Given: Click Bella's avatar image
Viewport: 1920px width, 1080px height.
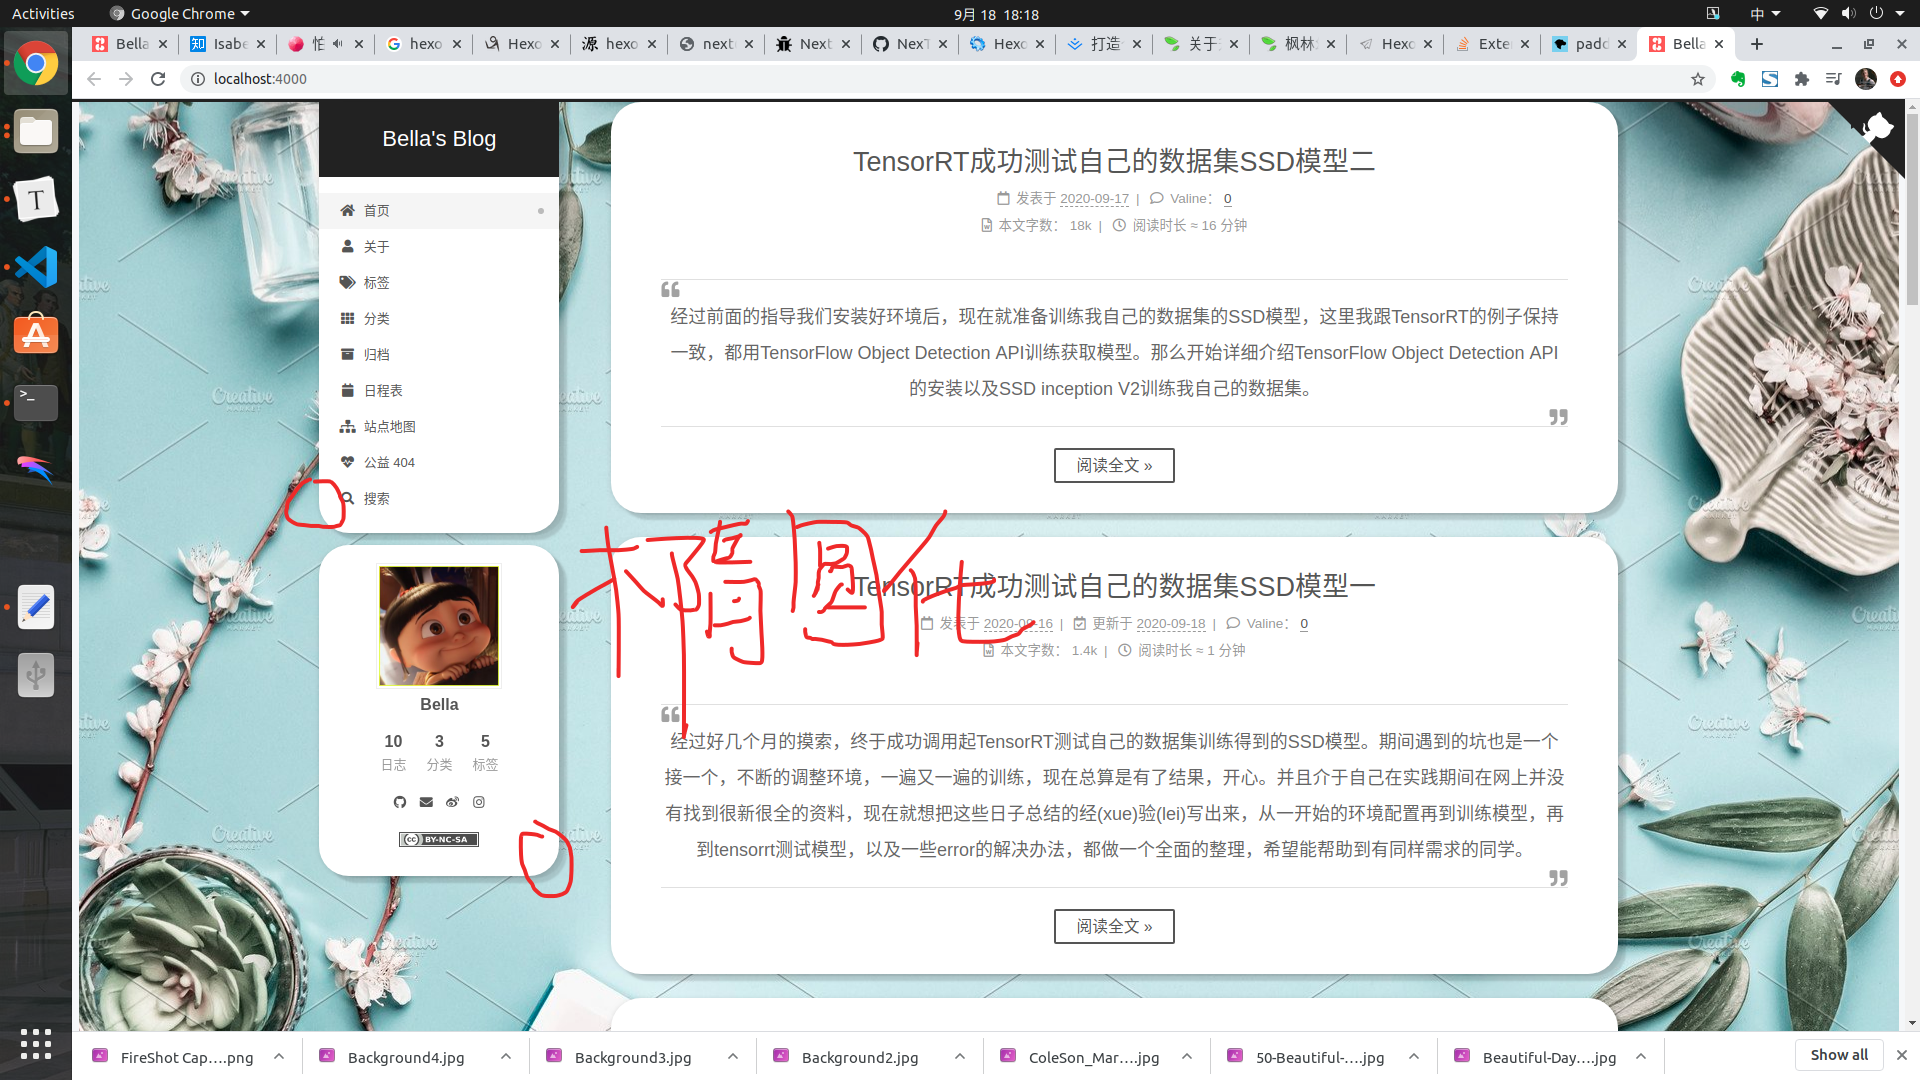Looking at the screenshot, I should click(439, 626).
